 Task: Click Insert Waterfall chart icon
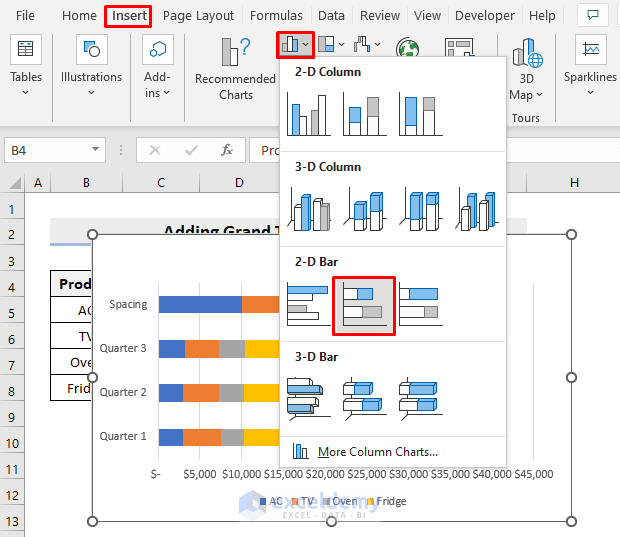(362, 44)
